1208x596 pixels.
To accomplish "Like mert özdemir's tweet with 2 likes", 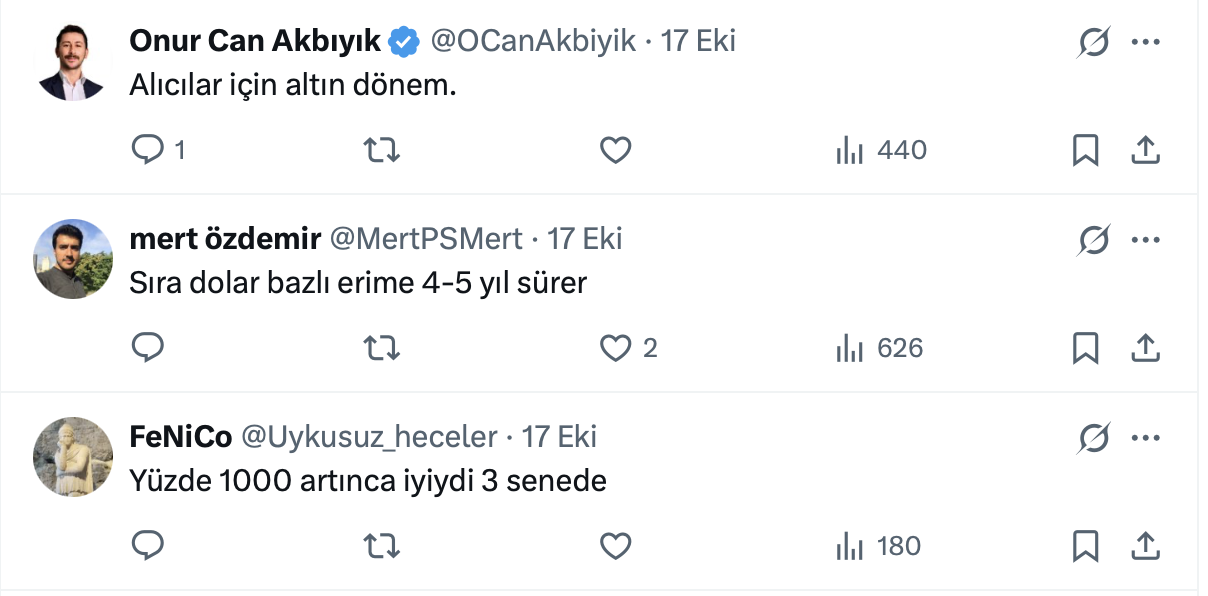I will pyautogui.click(x=615, y=348).
